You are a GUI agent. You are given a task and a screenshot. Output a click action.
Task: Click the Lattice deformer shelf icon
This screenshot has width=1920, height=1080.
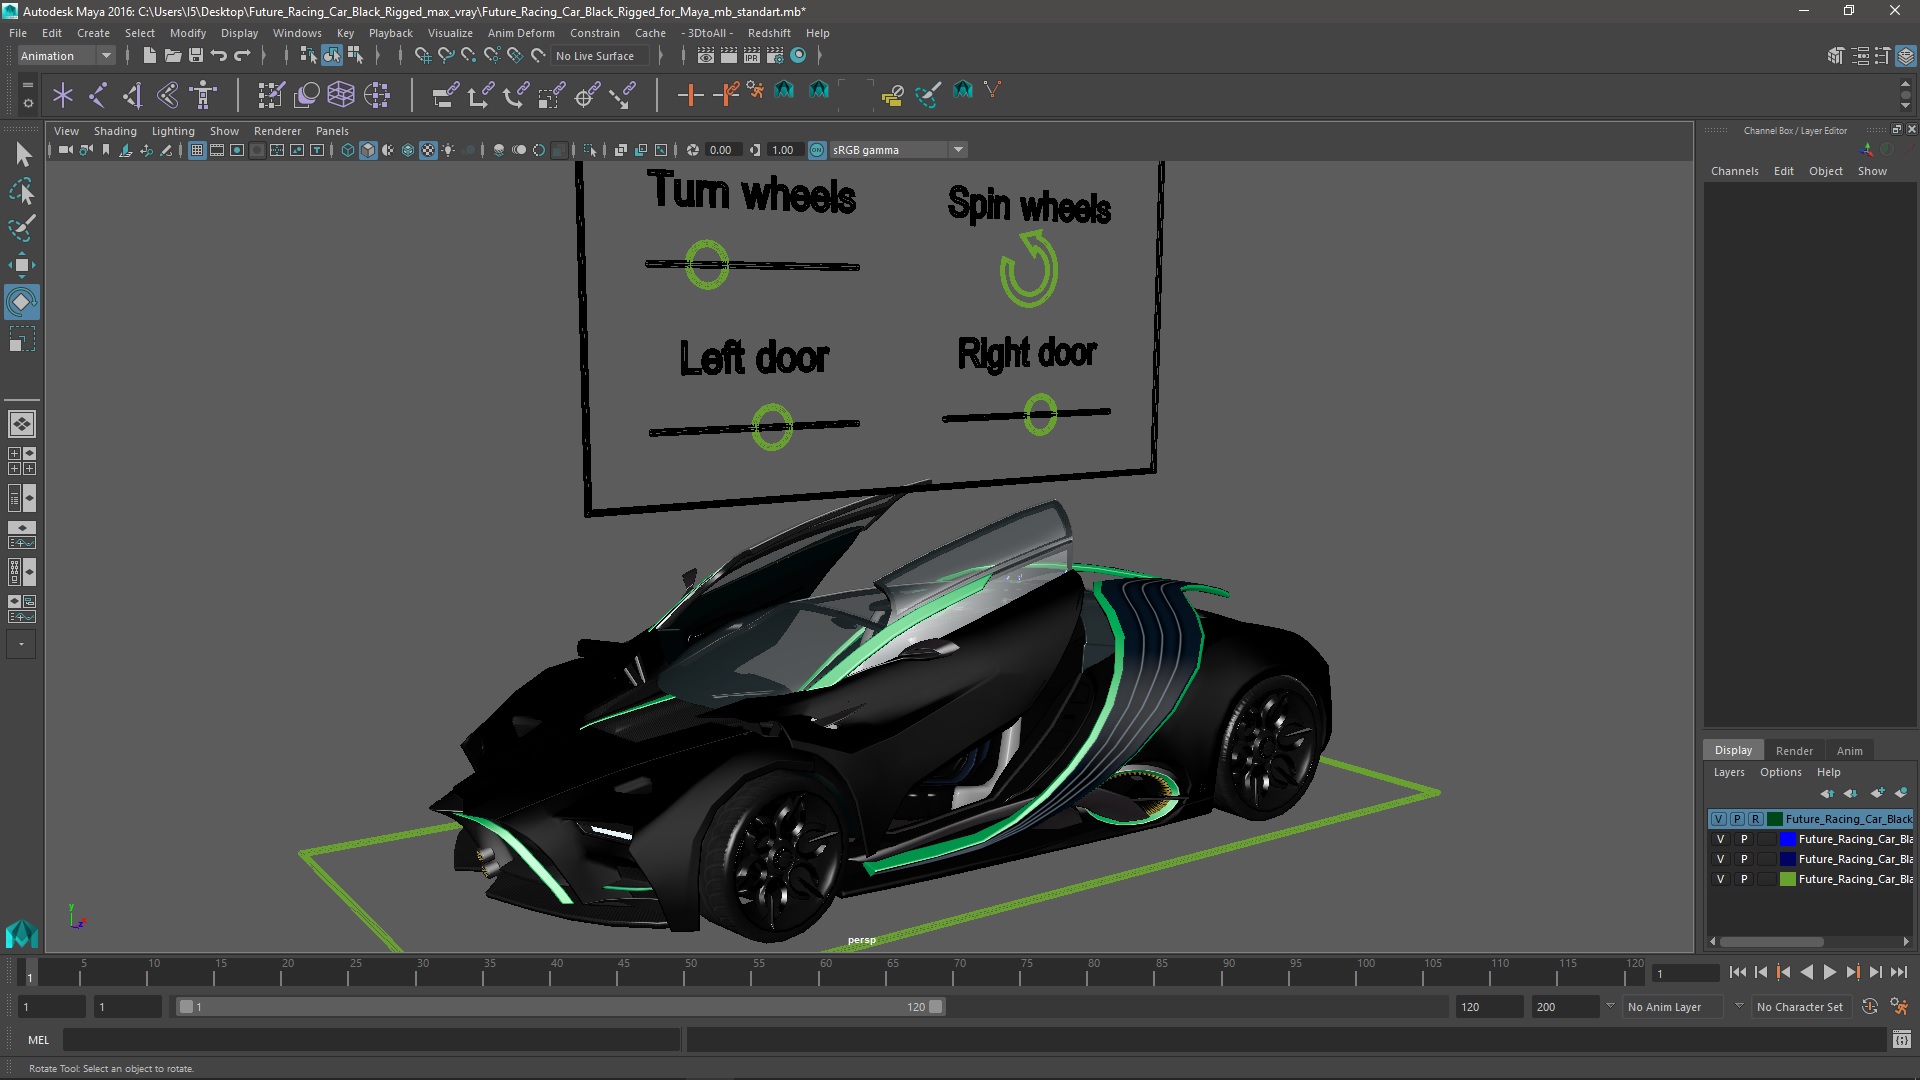341,95
